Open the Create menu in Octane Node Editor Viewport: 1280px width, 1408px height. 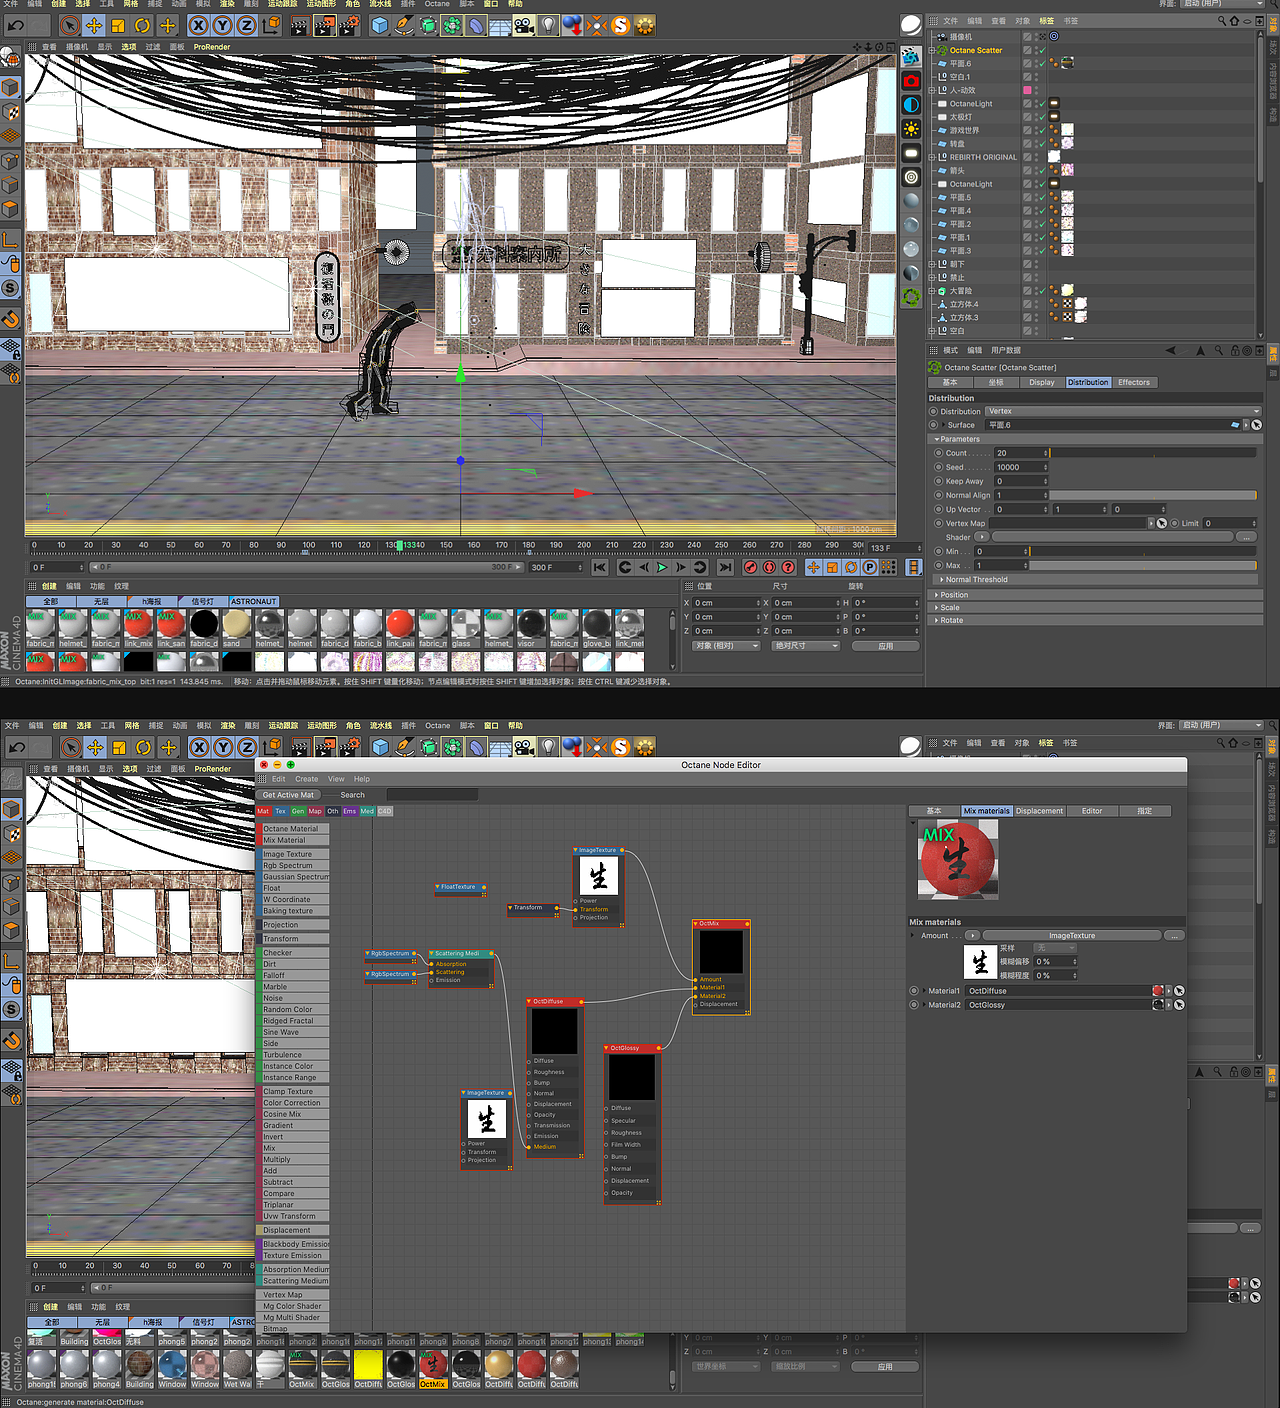(307, 779)
